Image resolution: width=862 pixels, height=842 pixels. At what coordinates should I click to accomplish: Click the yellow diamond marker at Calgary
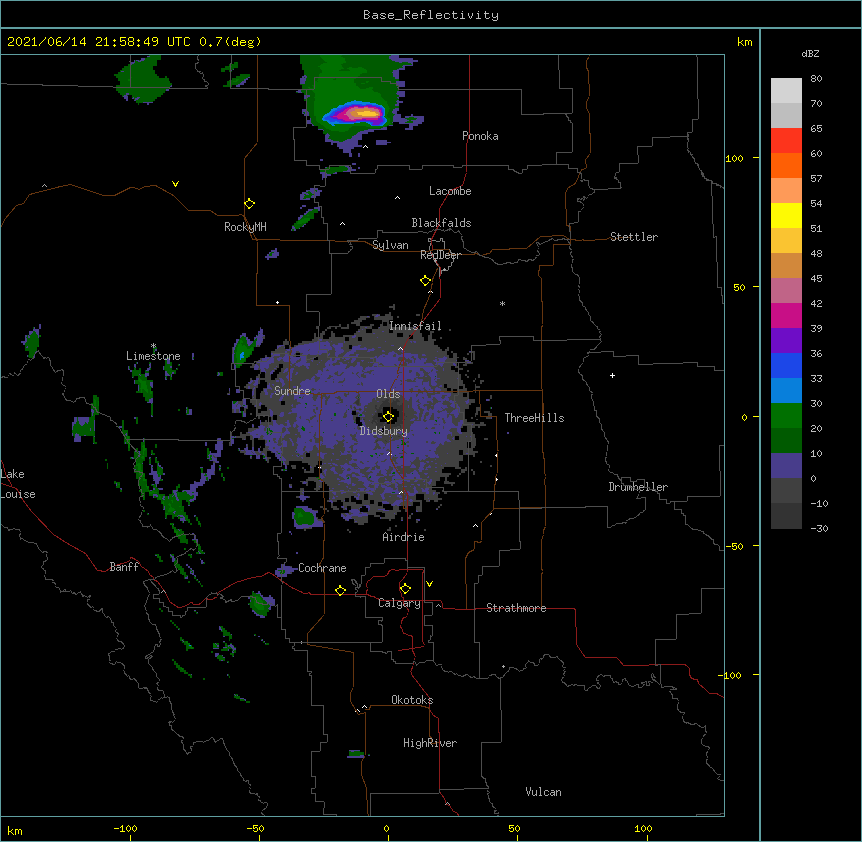point(405,589)
